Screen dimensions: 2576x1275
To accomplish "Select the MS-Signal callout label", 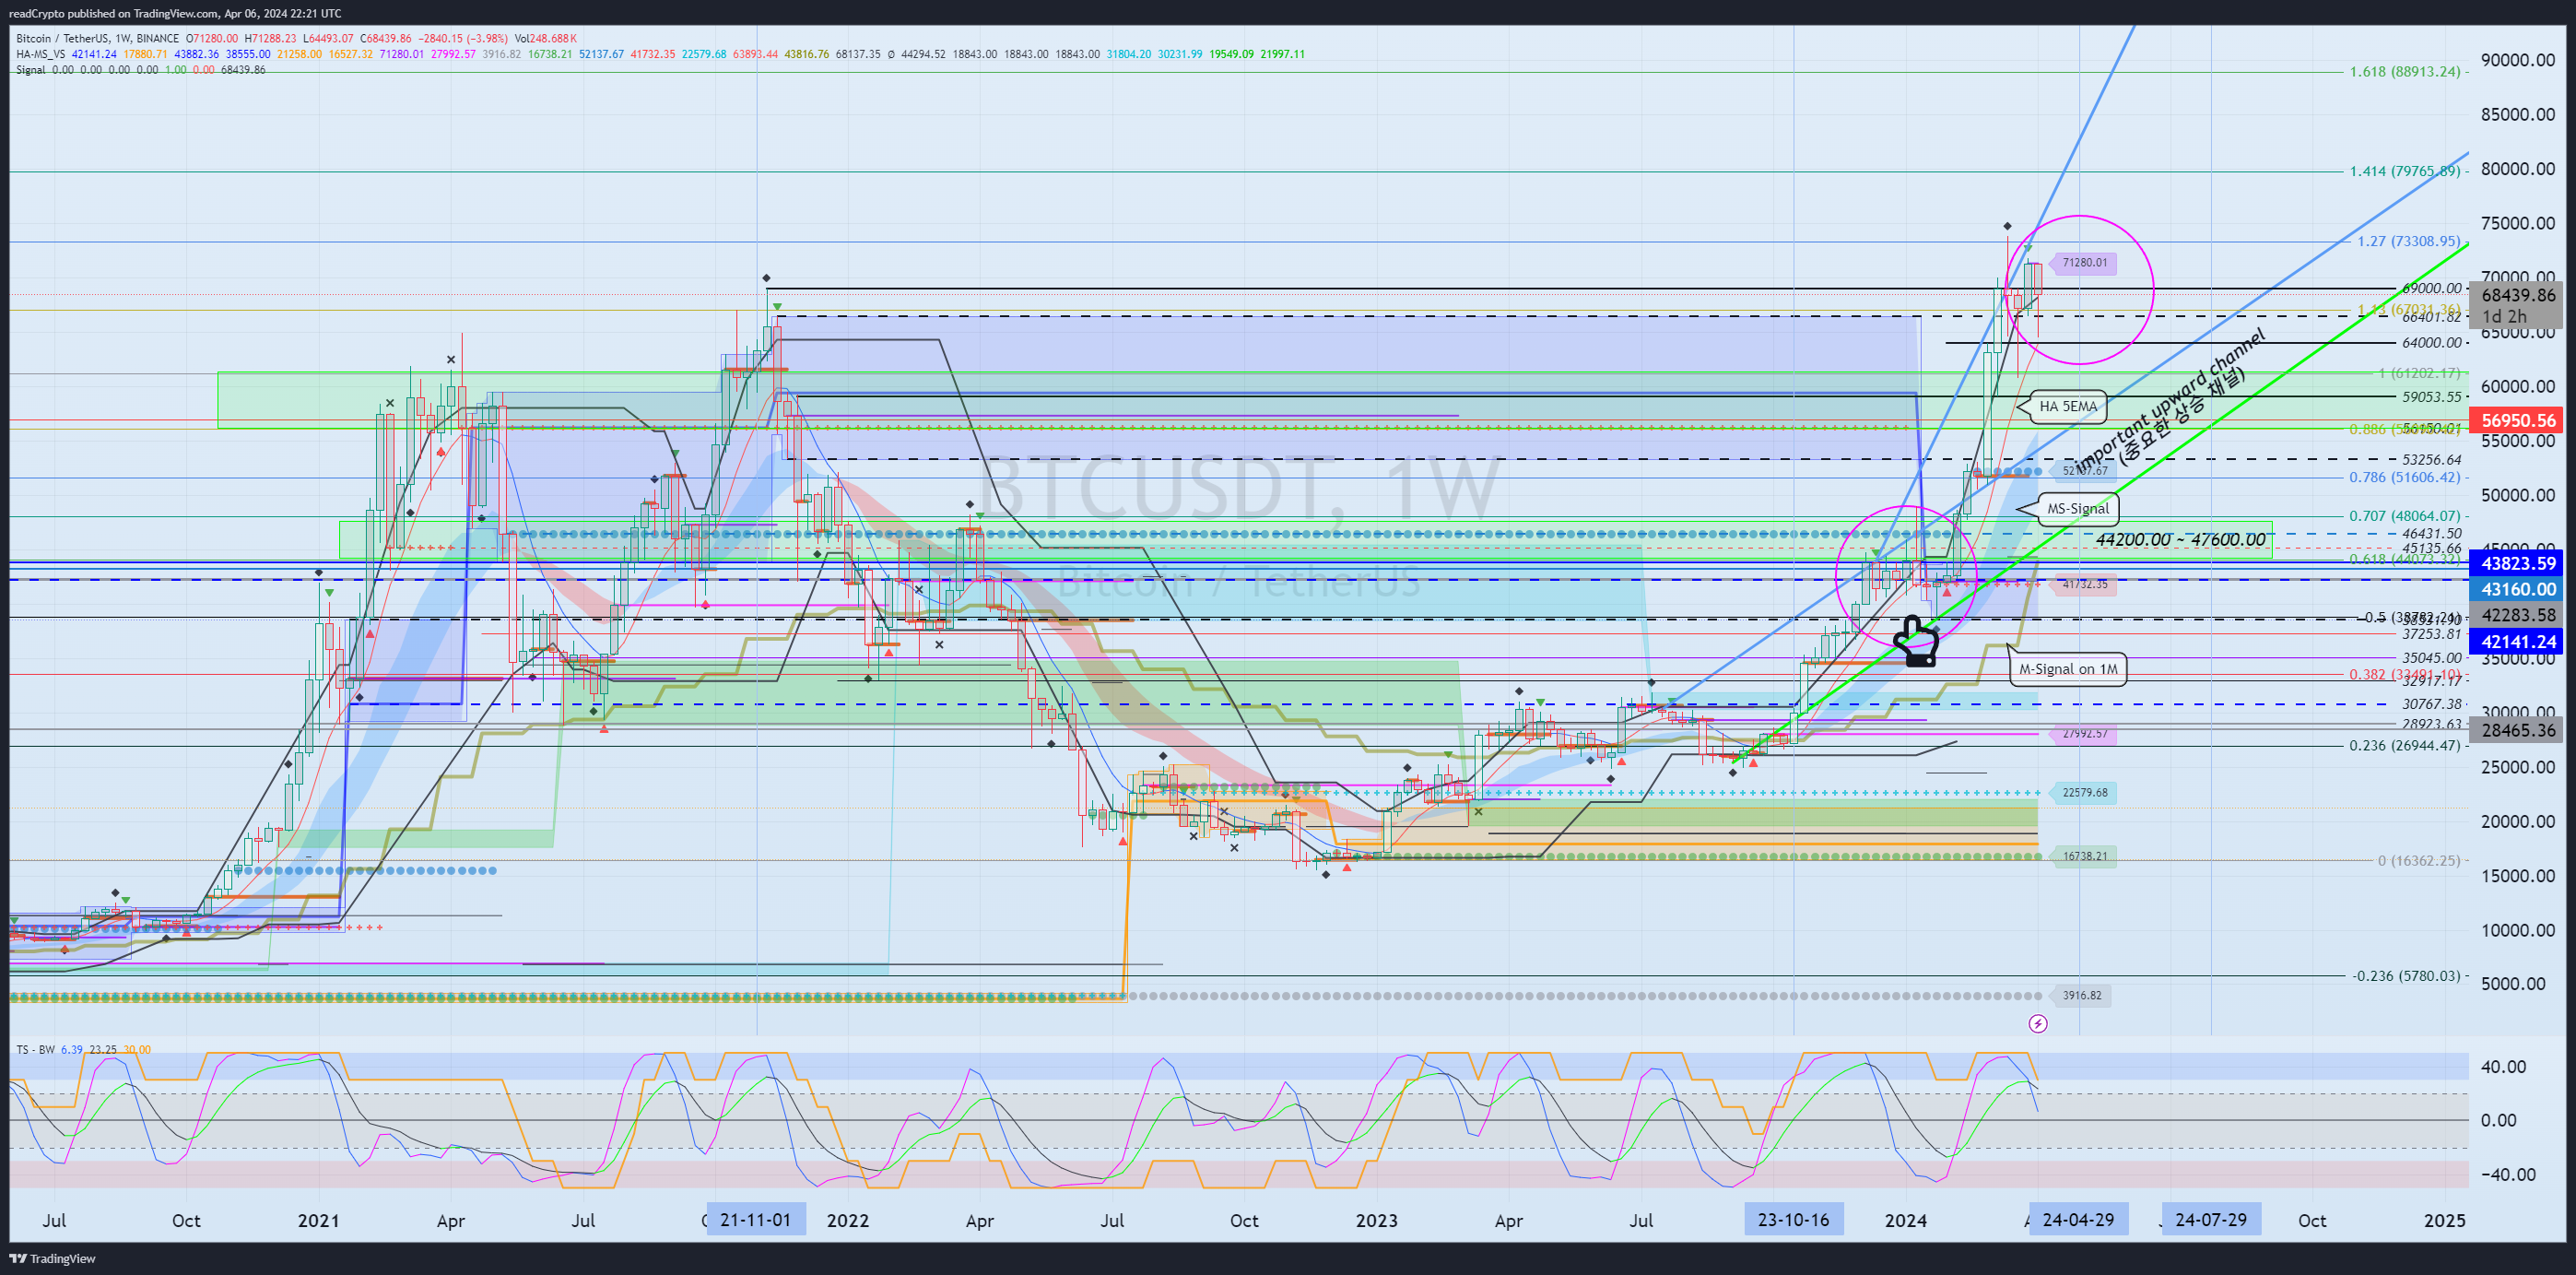I will click(2077, 508).
